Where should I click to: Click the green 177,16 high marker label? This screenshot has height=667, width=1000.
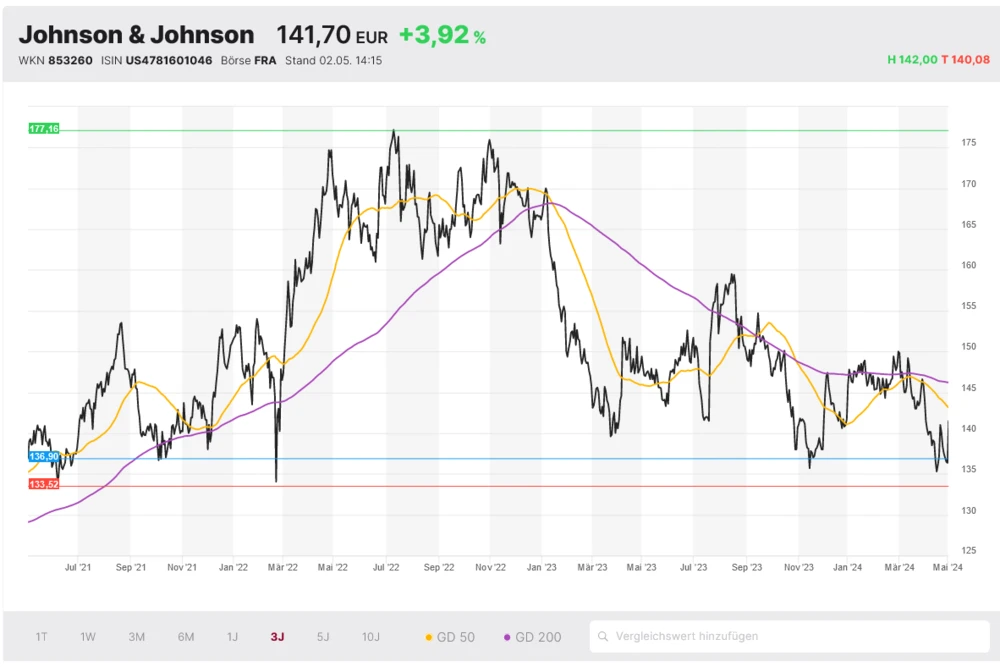(43, 128)
